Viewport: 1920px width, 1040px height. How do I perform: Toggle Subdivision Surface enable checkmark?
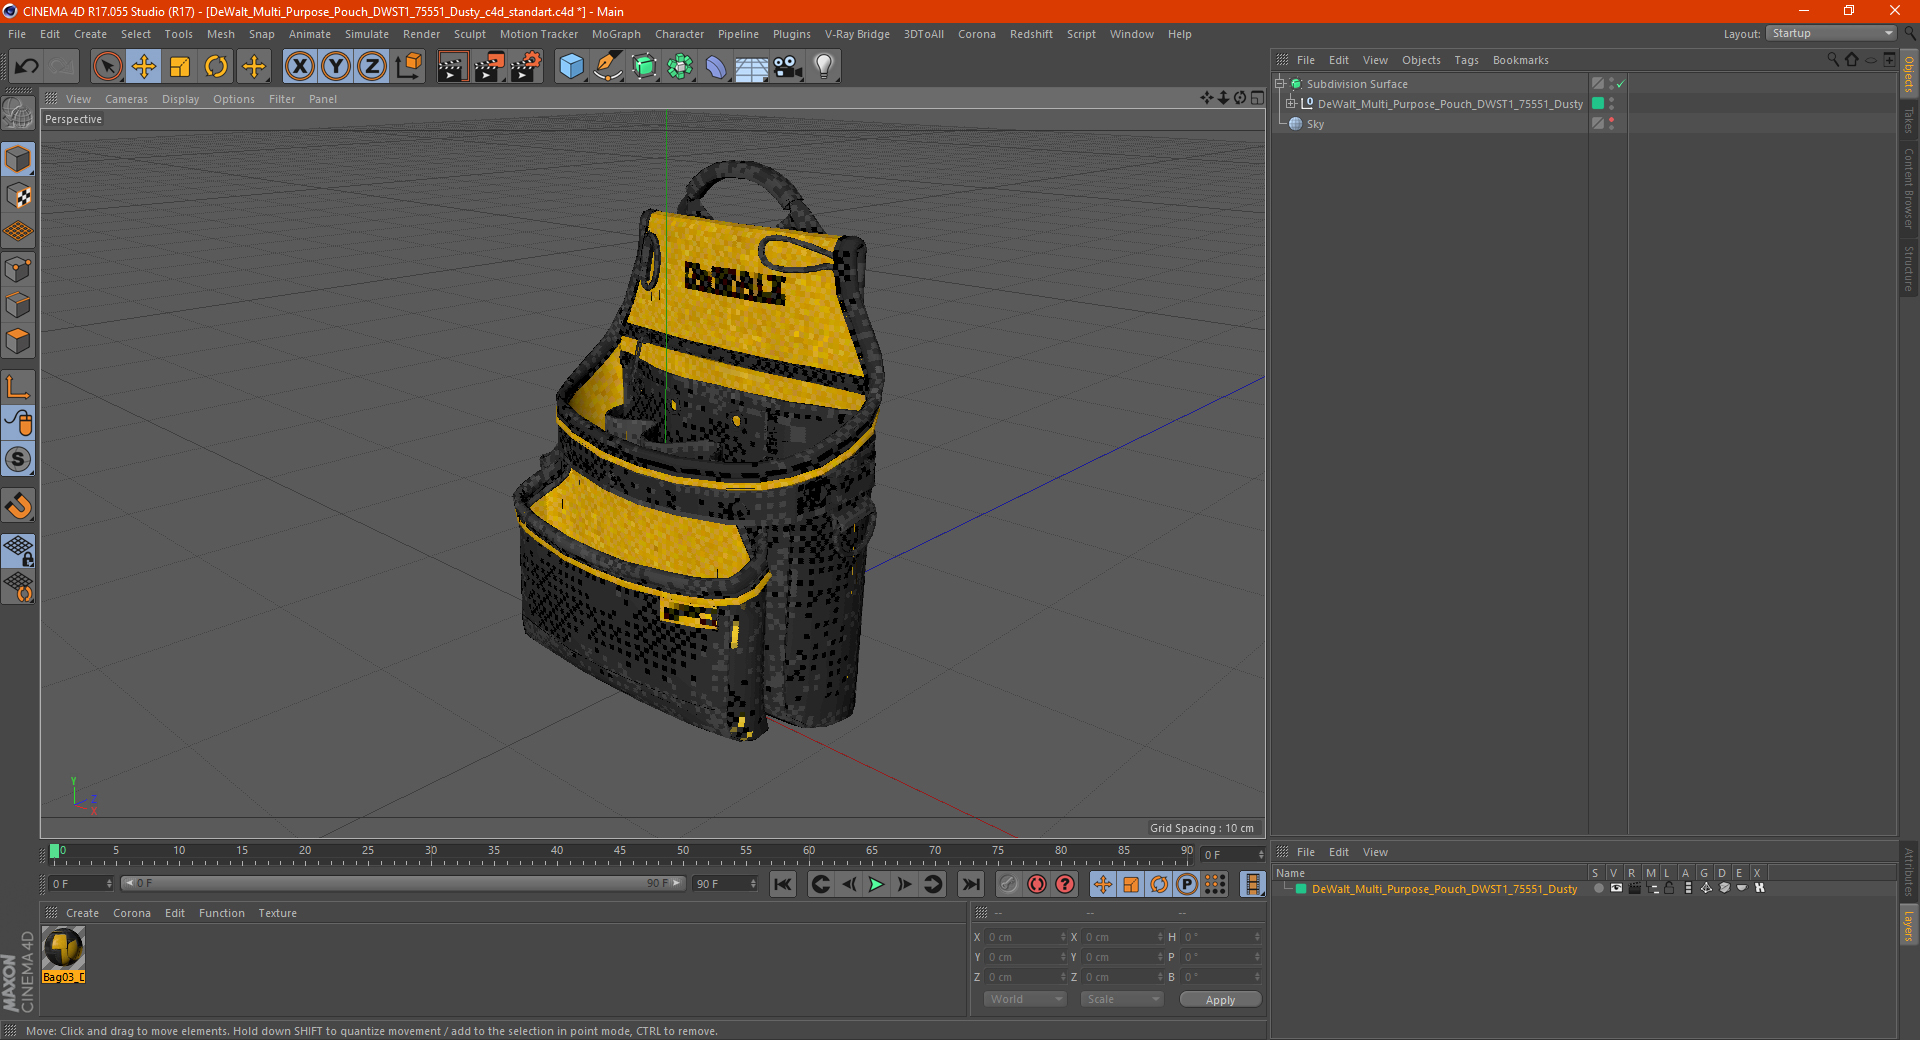point(1621,84)
